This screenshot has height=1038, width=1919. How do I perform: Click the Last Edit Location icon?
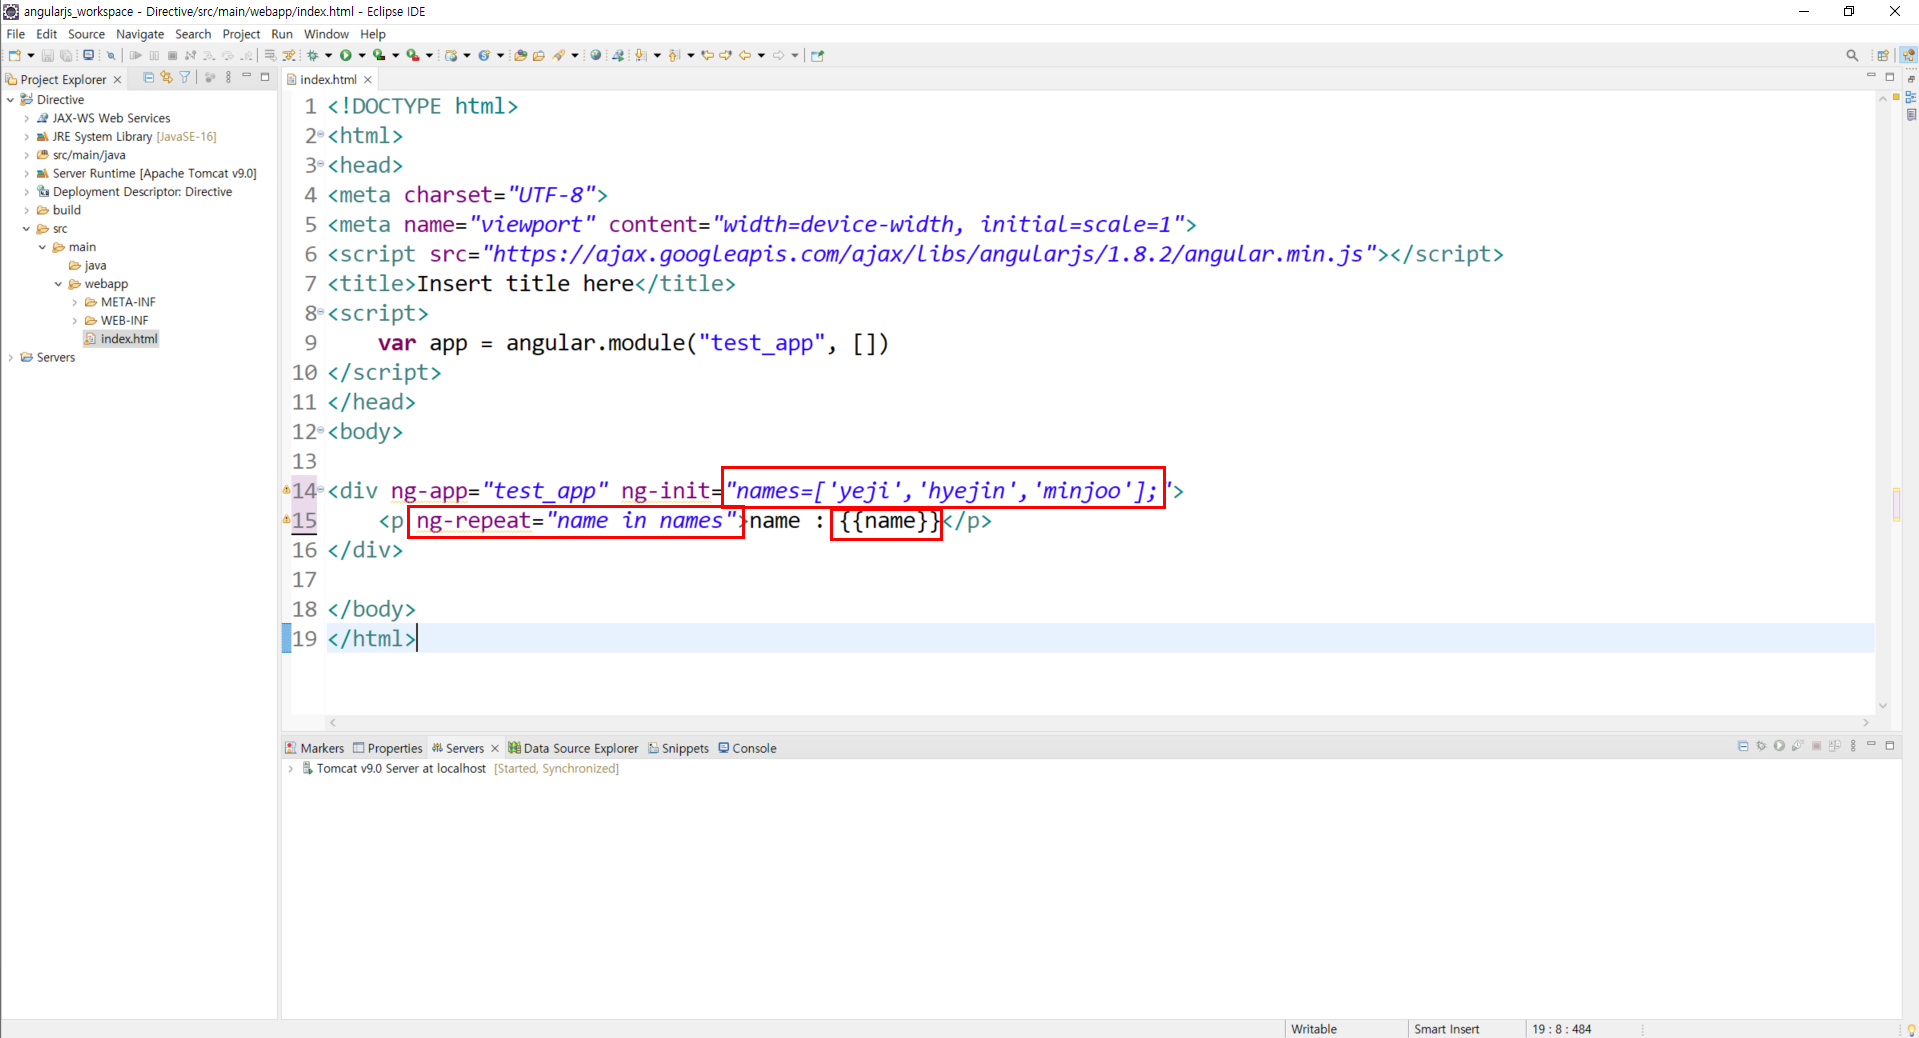(707, 55)
